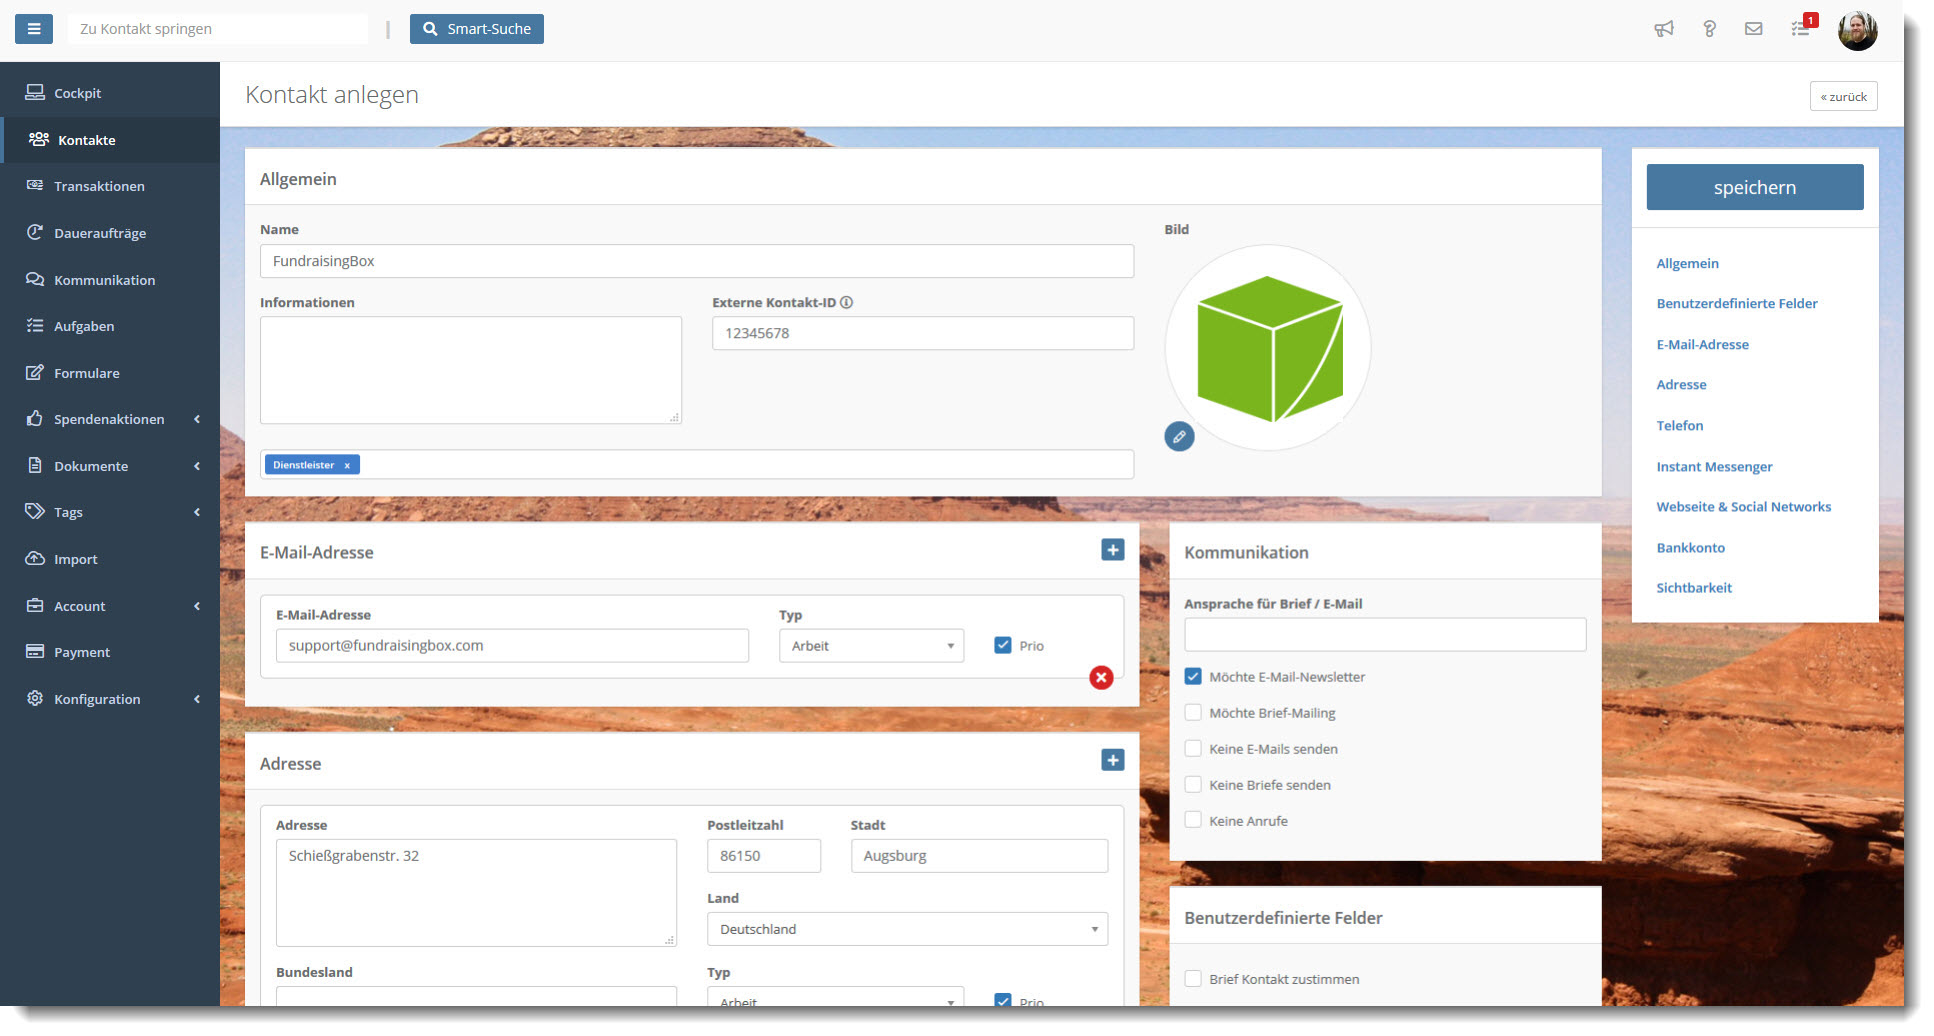Edit the contact picture via pencil icon
This screenshot has width=1934, height=1036.
pos(1179,437)
